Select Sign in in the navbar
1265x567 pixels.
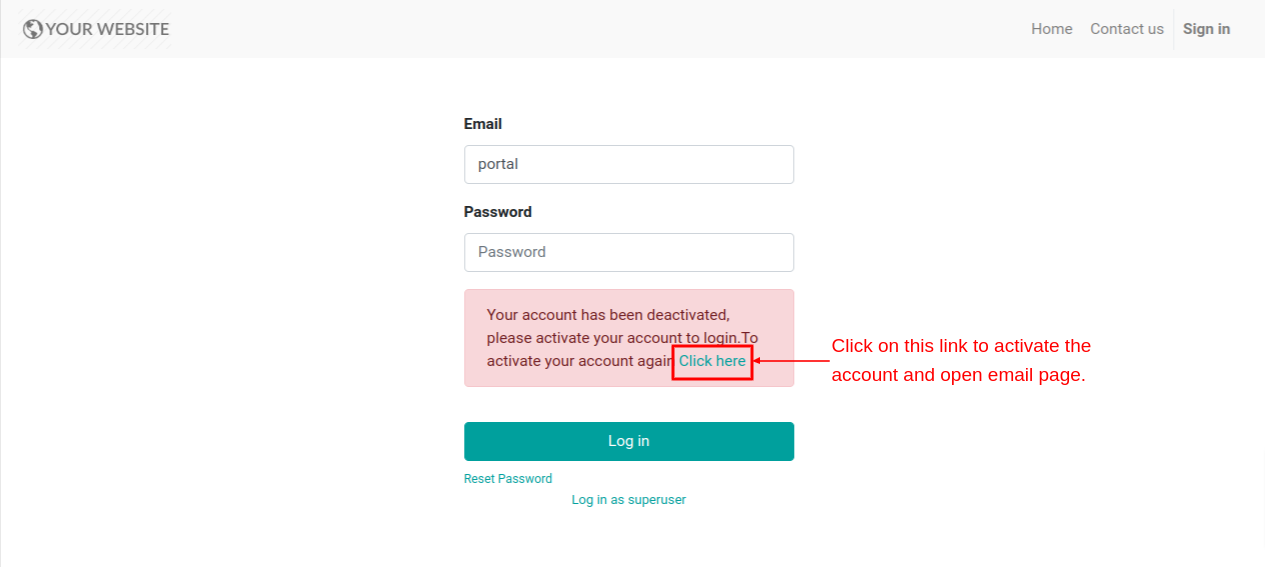(x=1206, y=29)
